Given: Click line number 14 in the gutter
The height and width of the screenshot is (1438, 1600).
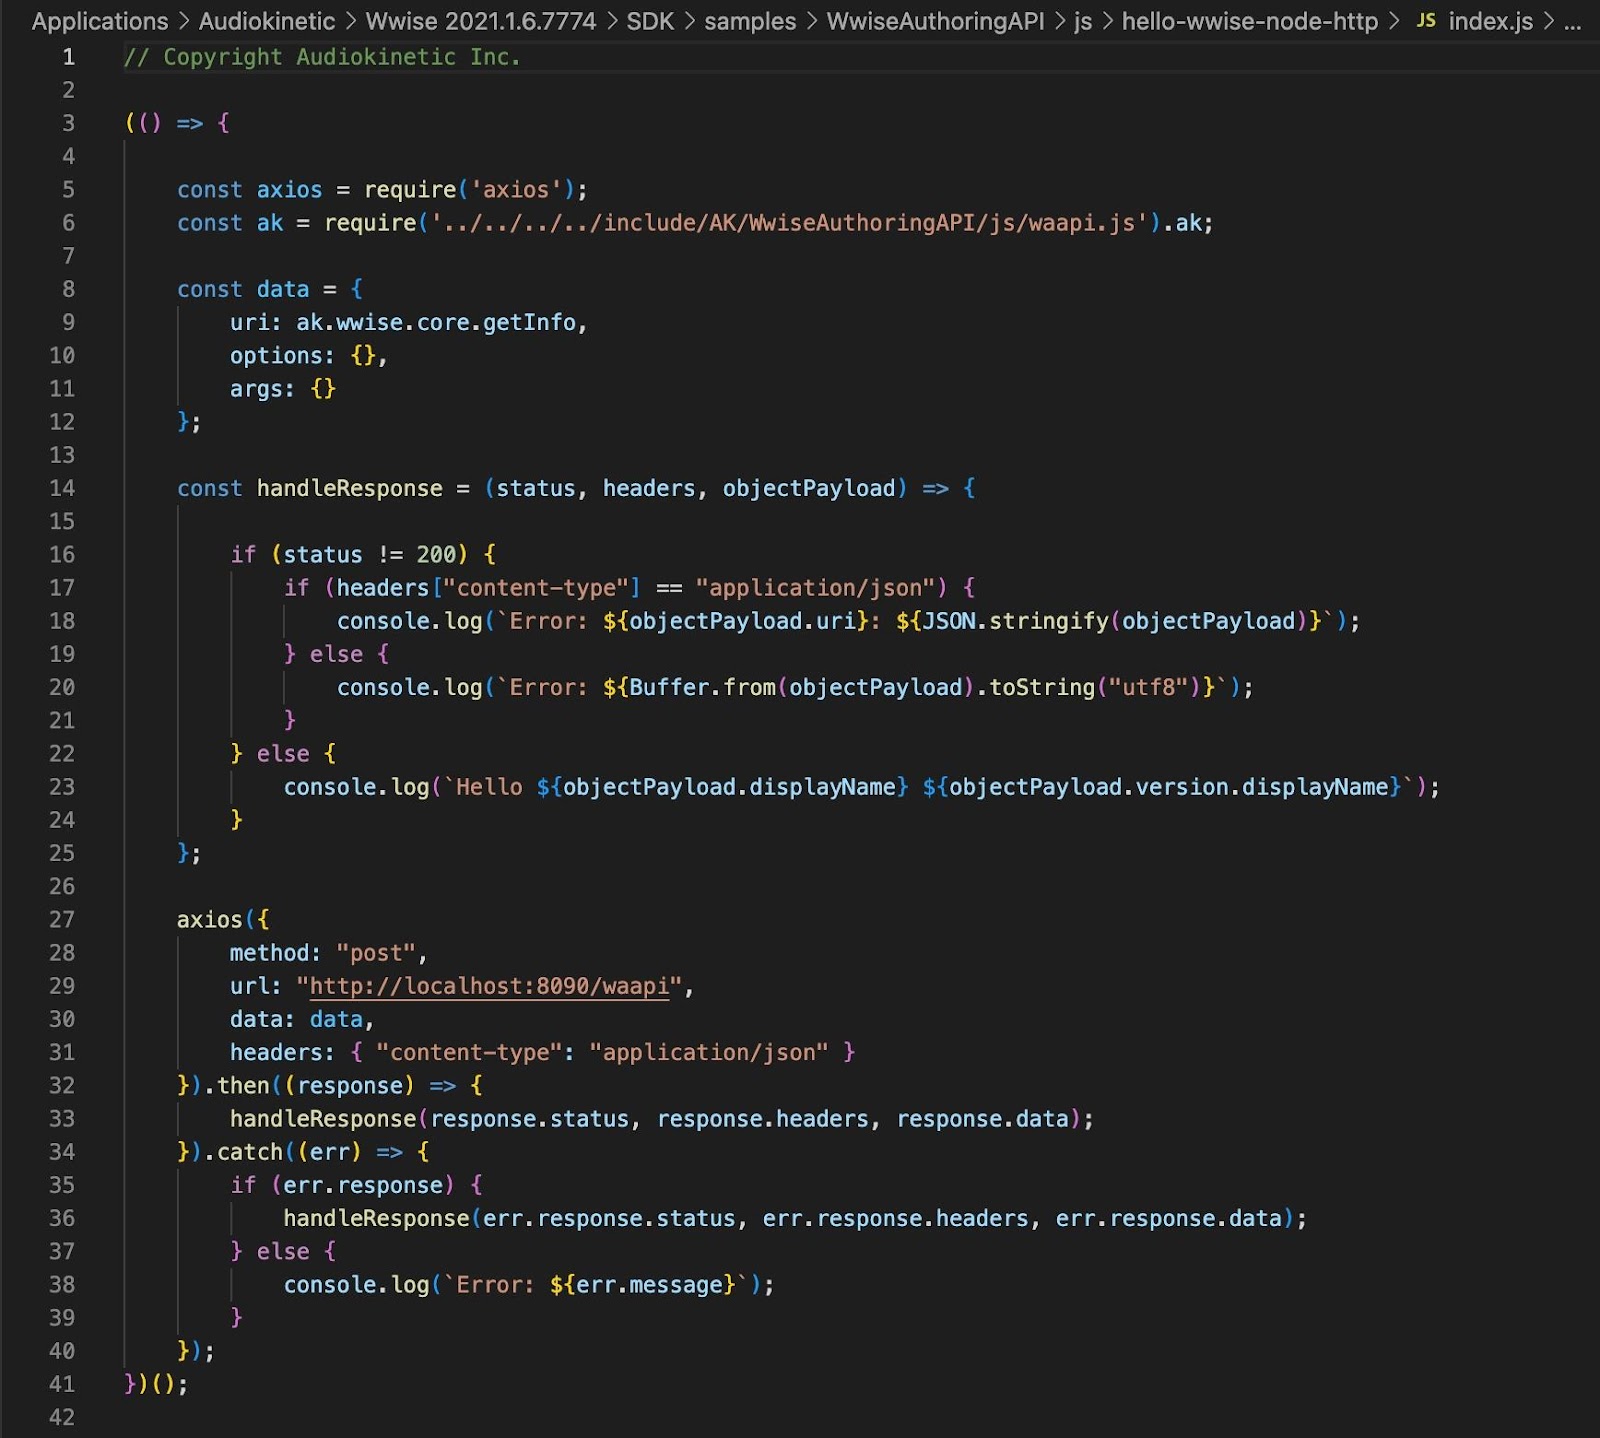Looking at the screenshot, I should coord(62,488).
